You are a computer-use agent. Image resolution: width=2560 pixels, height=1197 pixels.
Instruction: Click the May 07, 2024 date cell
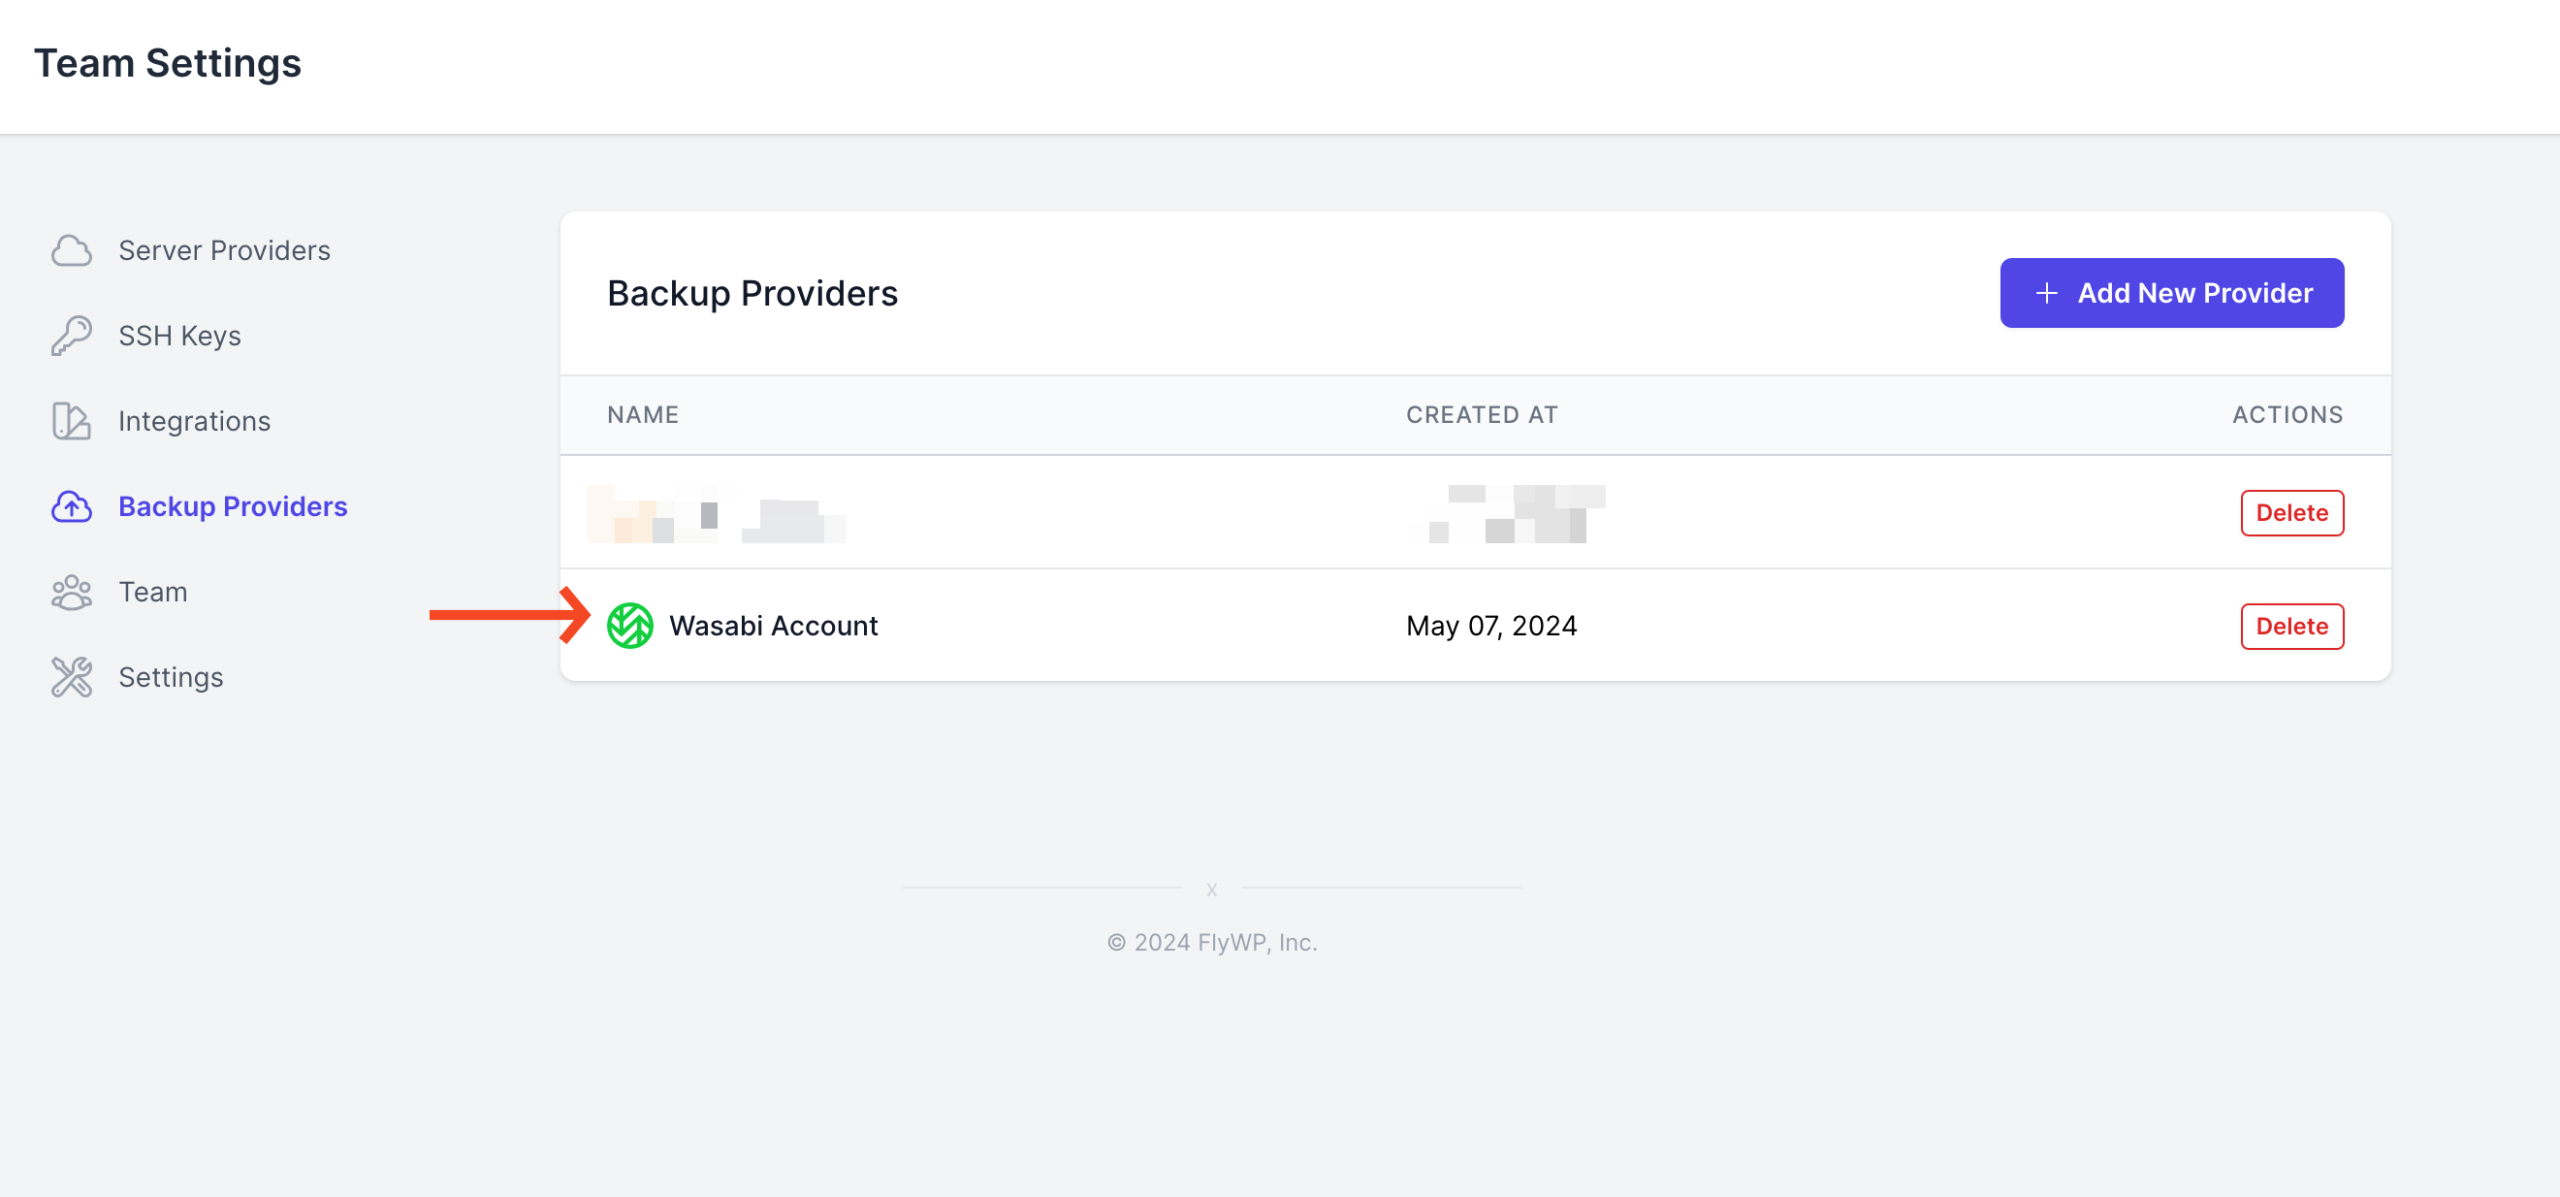point(1491,626)
